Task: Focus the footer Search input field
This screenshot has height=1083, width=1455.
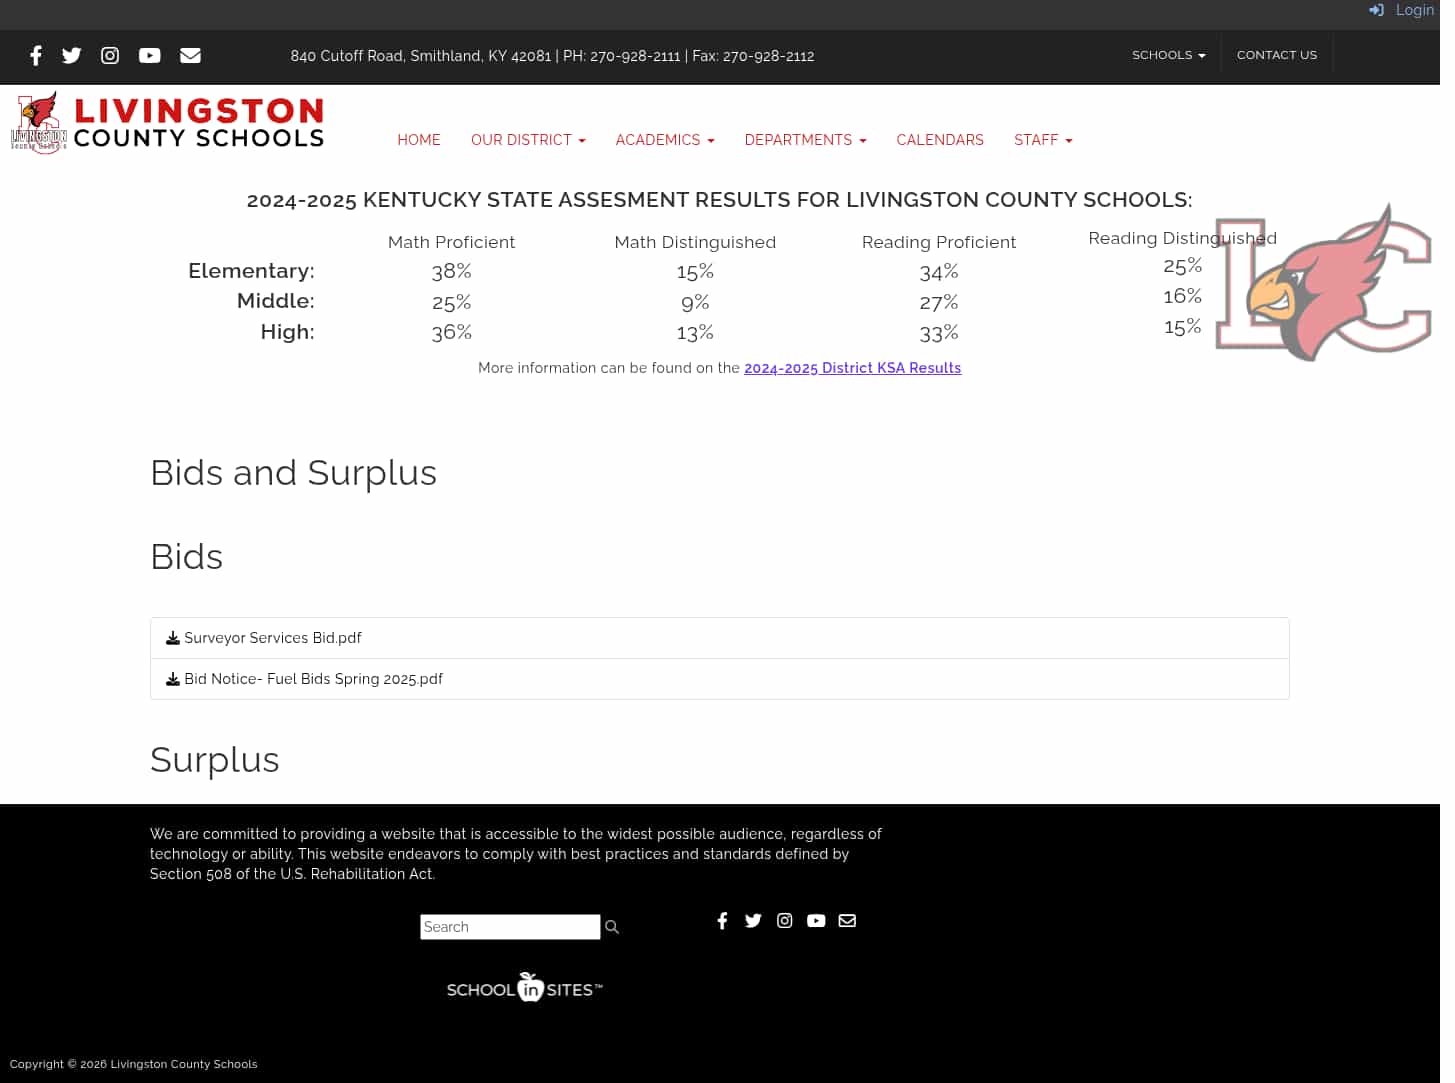Action: click(x=510, y=927)
